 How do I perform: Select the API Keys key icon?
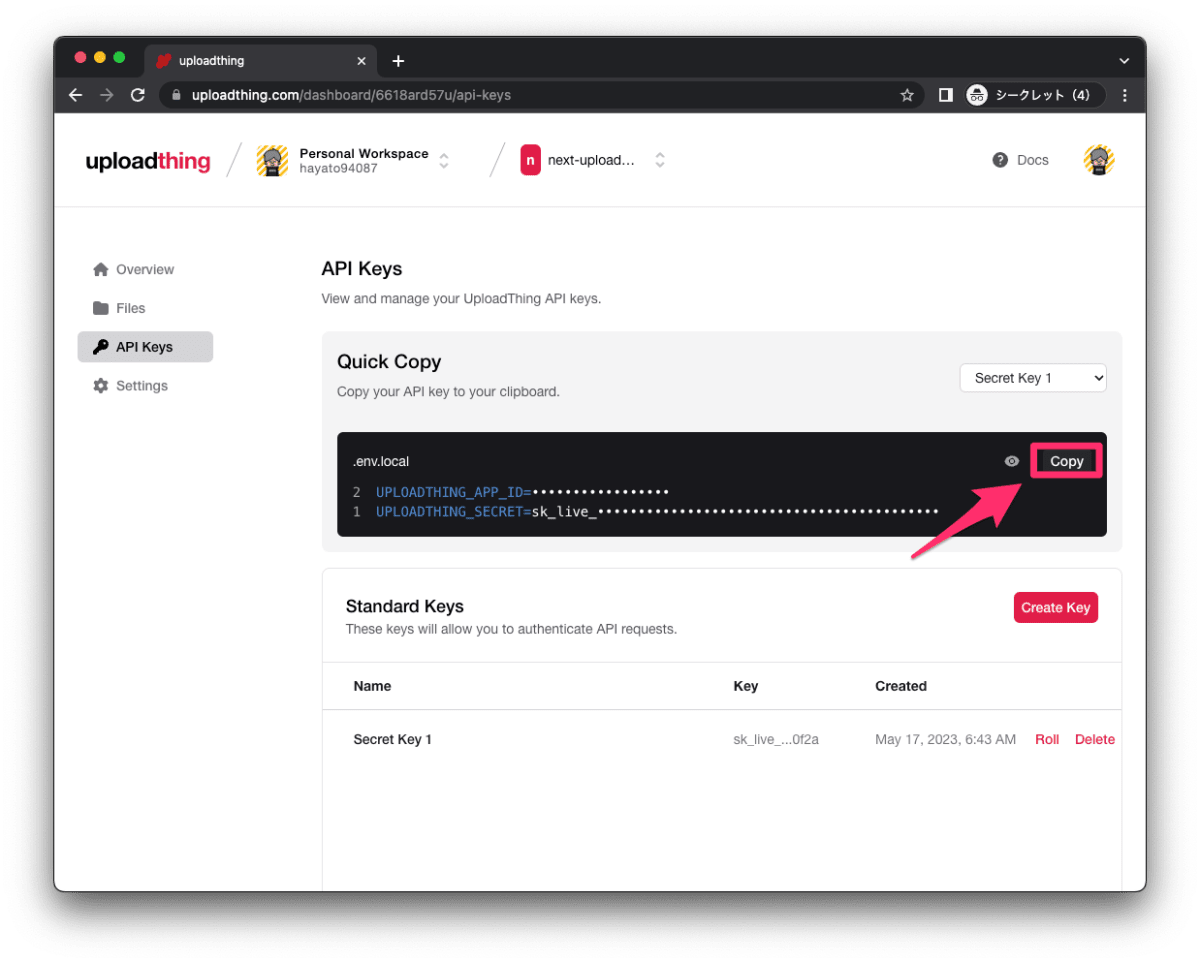pos(101,346)
